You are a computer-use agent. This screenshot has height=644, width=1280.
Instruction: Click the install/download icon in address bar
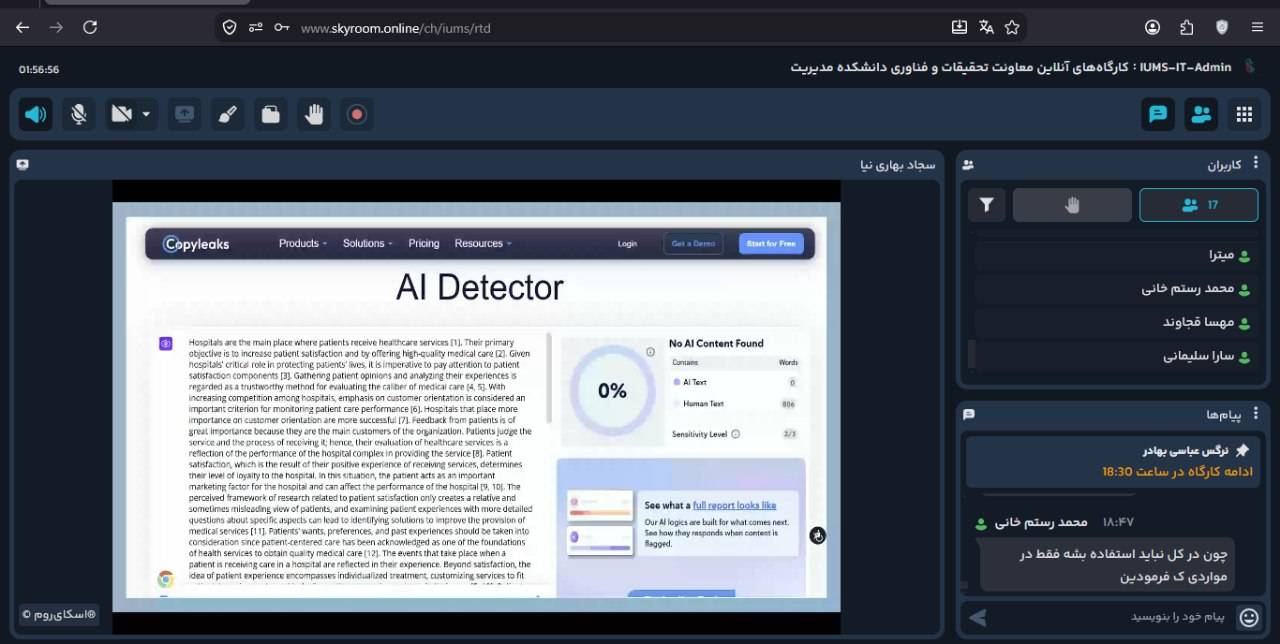coord(960,27)
